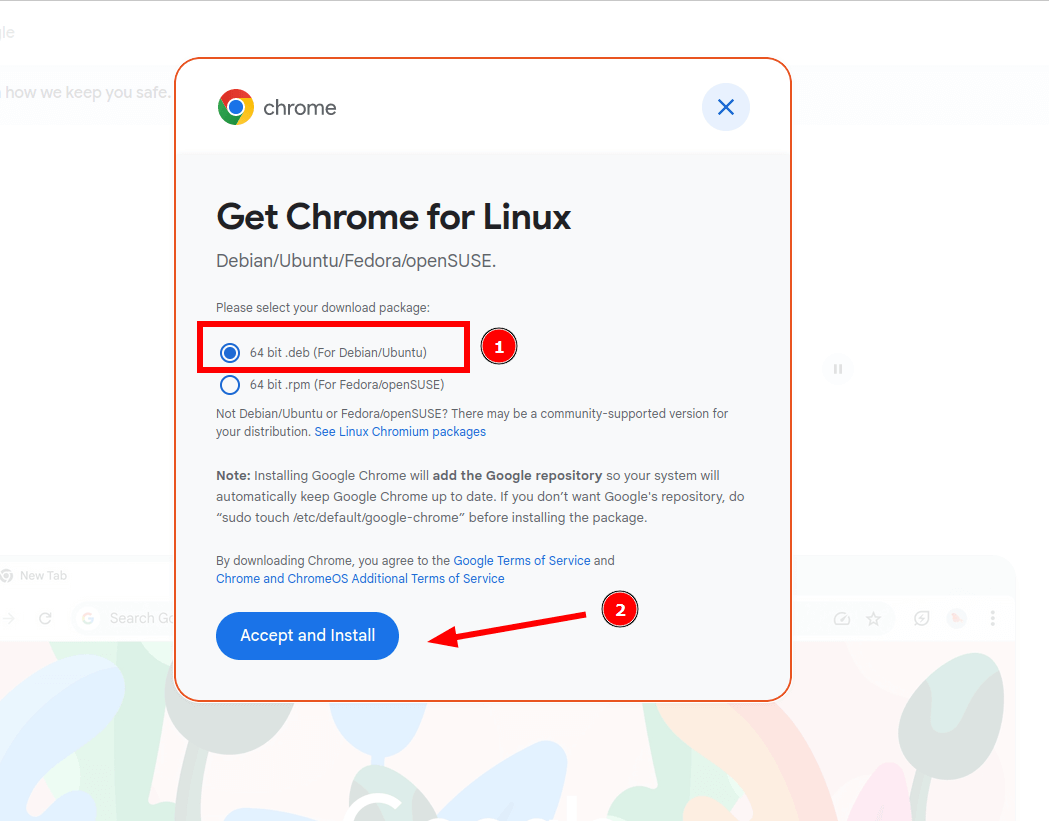Open the three-dot Chrome menu
1049x821 pixels.
pyautogui.click(x=993, y=618)
